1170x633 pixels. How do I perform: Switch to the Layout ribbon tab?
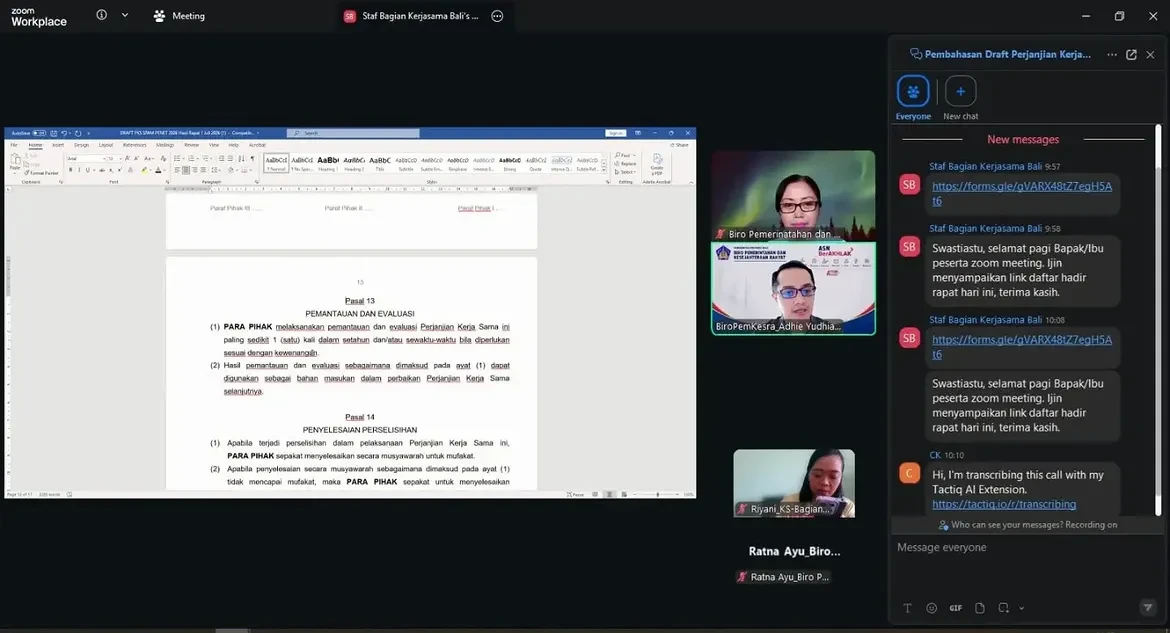106,145
